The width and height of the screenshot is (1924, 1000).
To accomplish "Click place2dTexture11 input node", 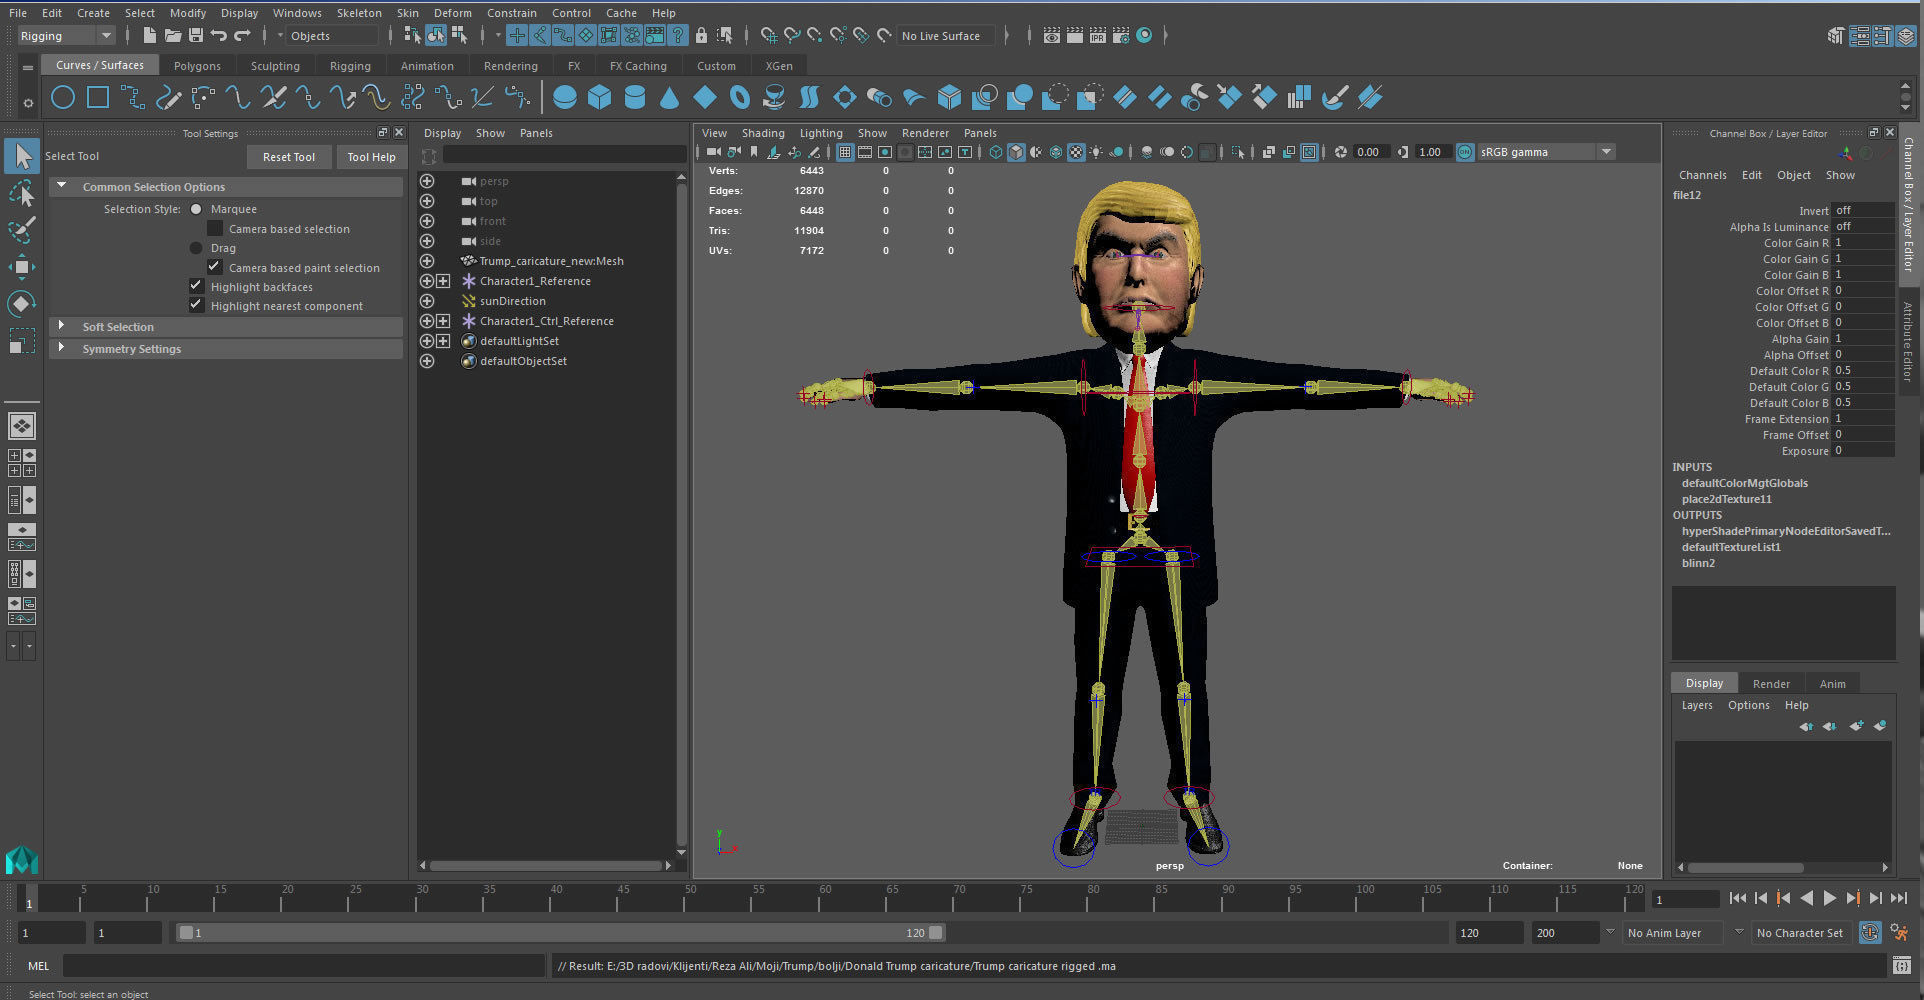I will tap(1726, 499).
